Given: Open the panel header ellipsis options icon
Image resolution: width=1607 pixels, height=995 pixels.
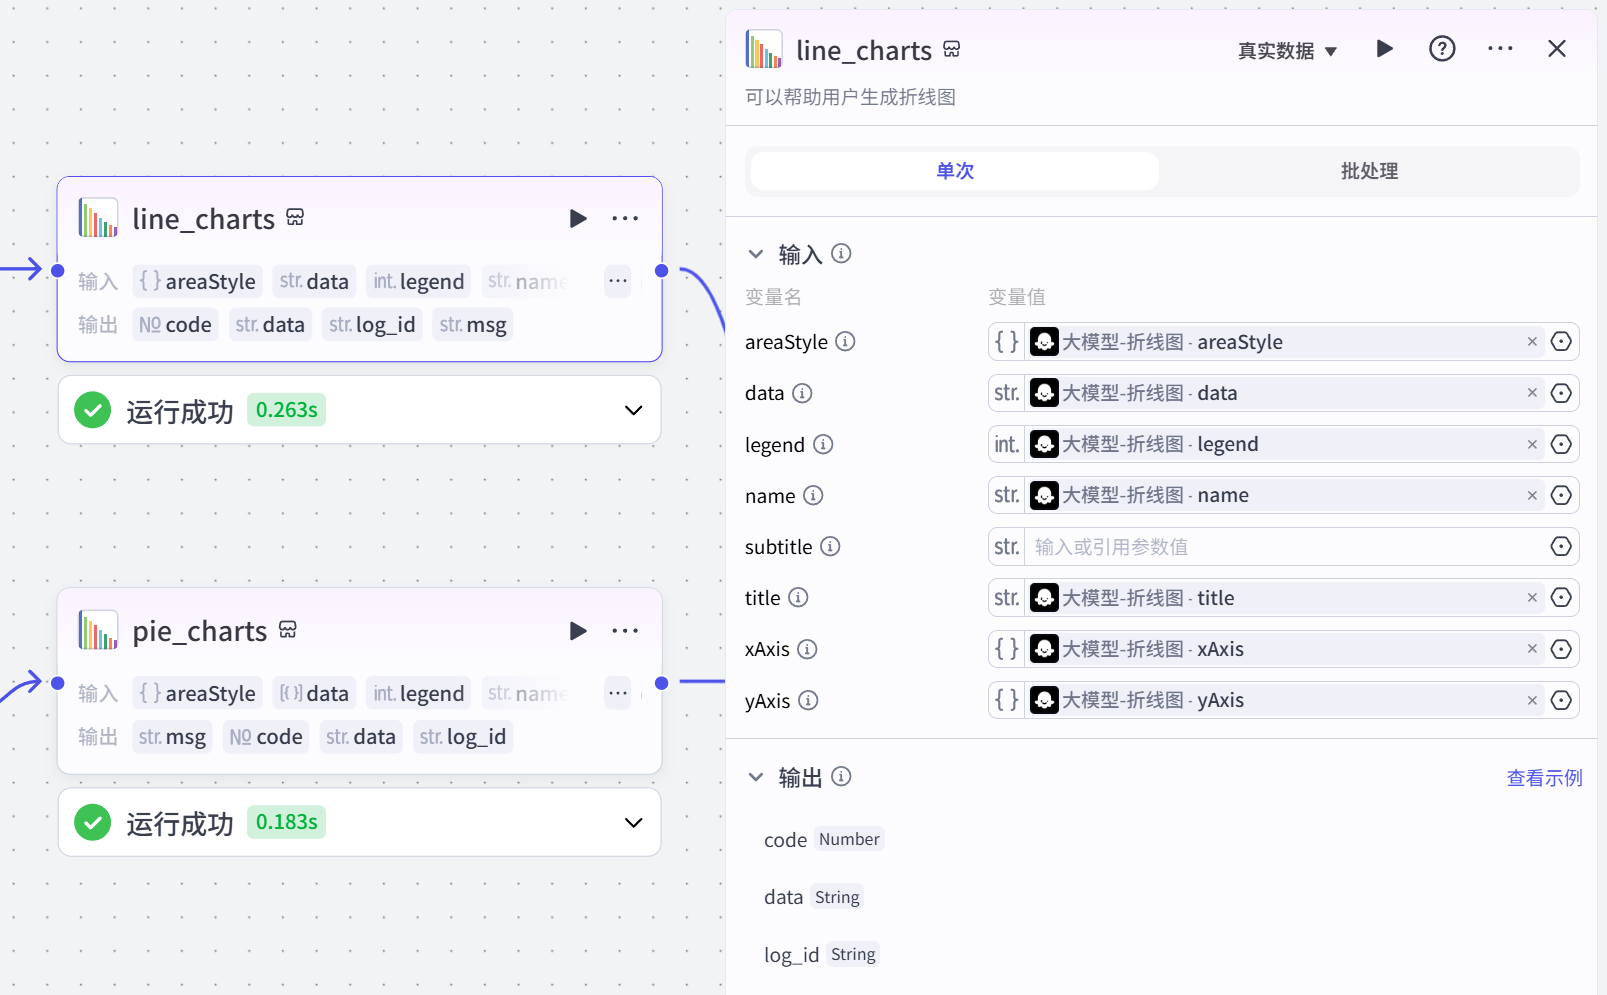Looking at the screenshot, I should coord(1499,48).
